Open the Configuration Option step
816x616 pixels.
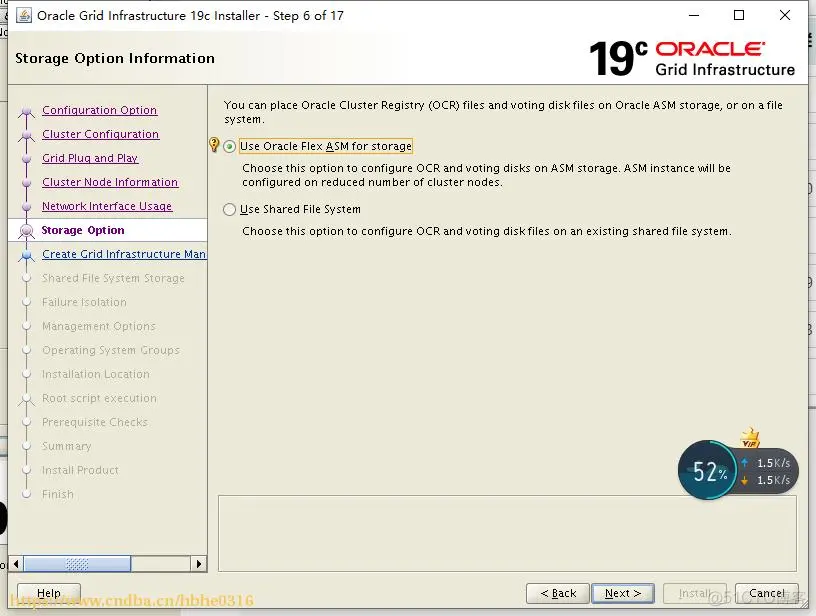click(99, 110)
